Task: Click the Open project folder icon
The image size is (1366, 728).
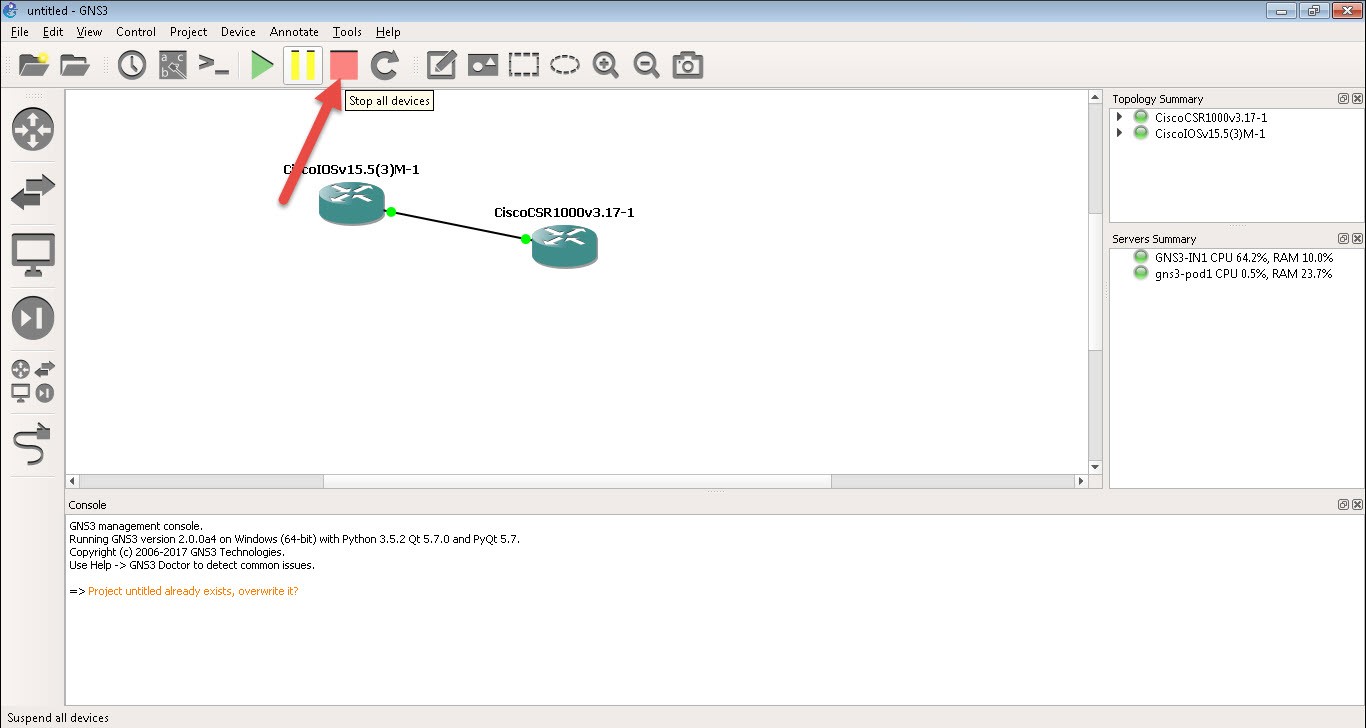Action: click(75, 66)
